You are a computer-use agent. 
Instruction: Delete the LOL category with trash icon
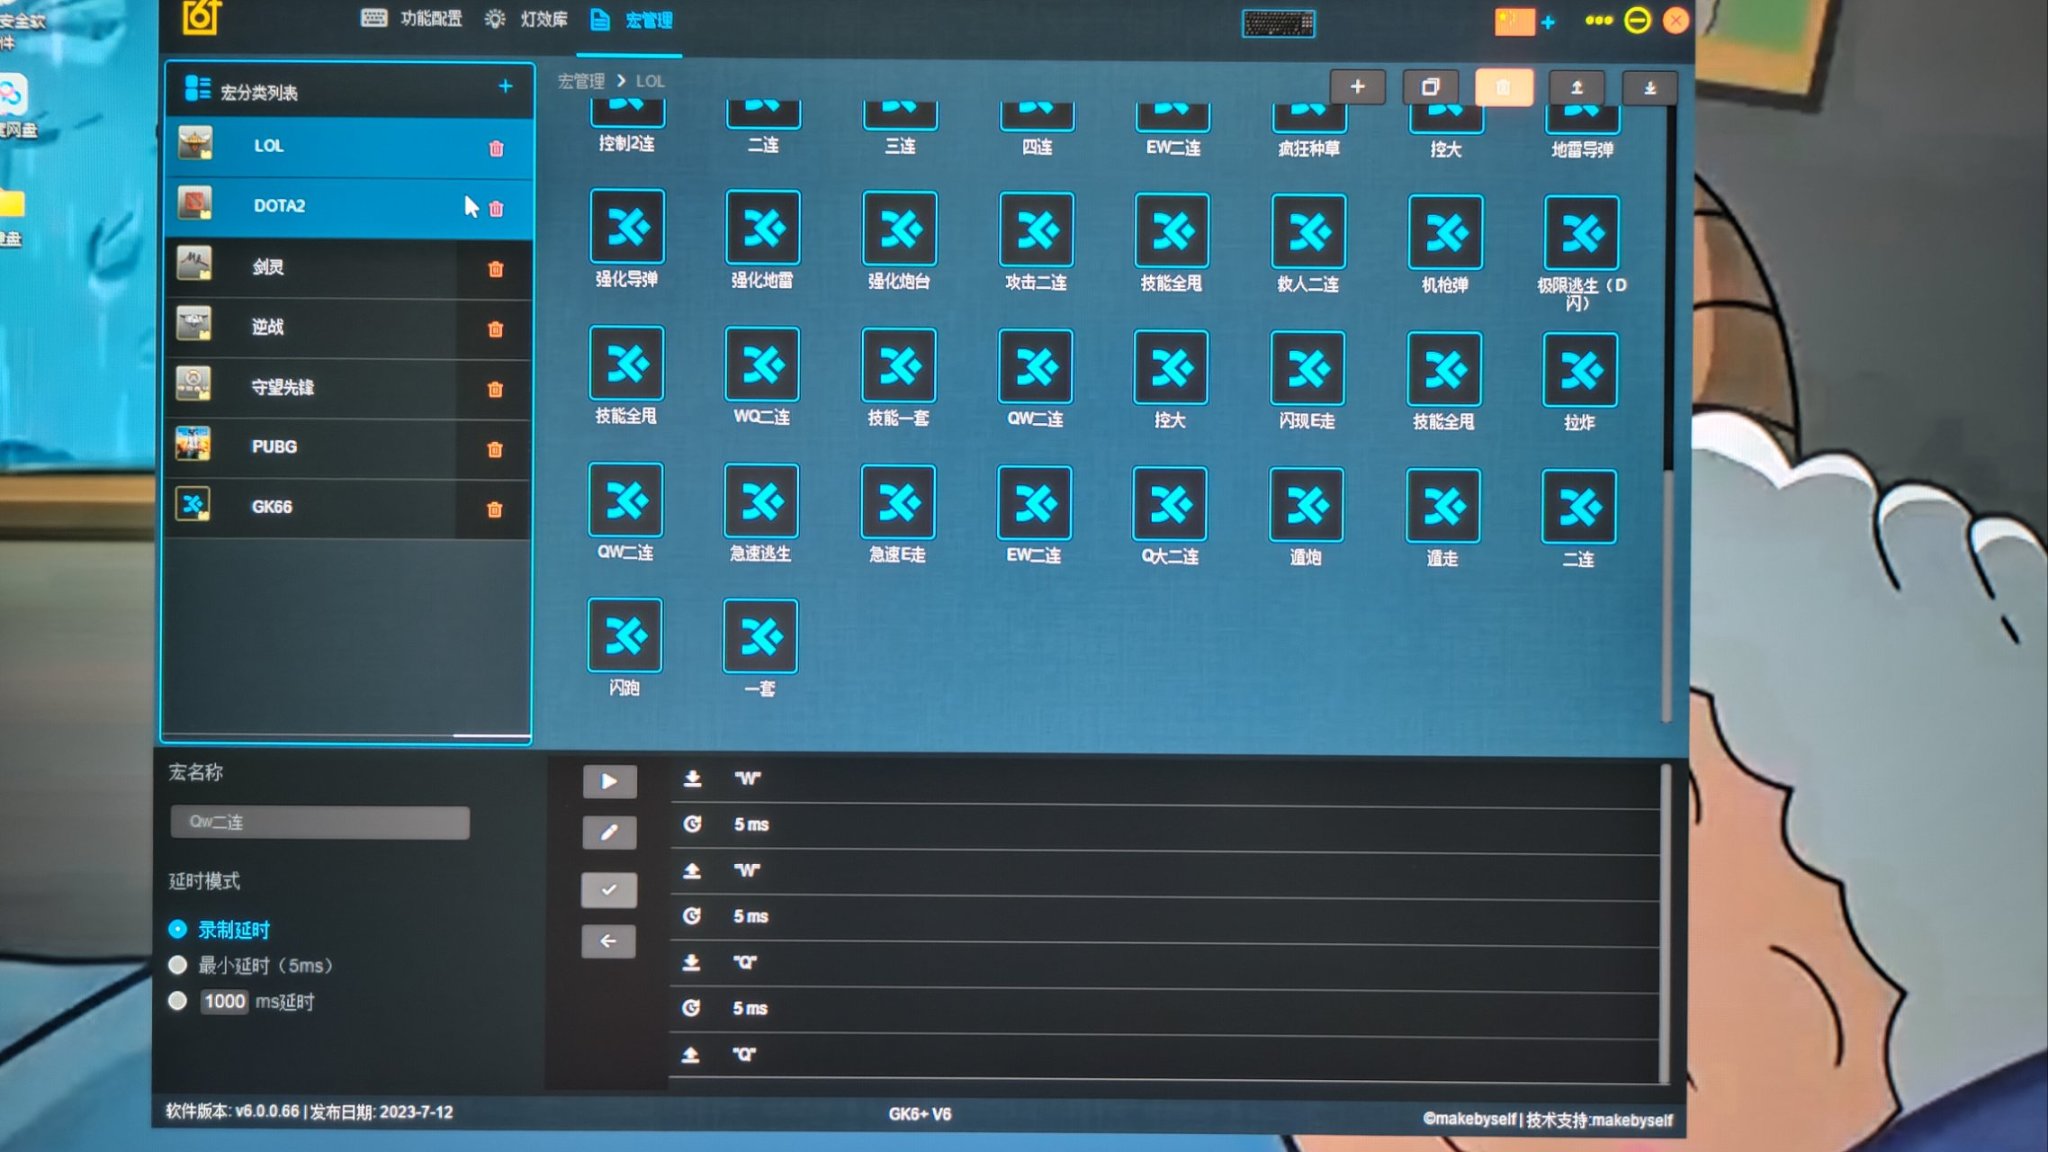tap(495, 148)
